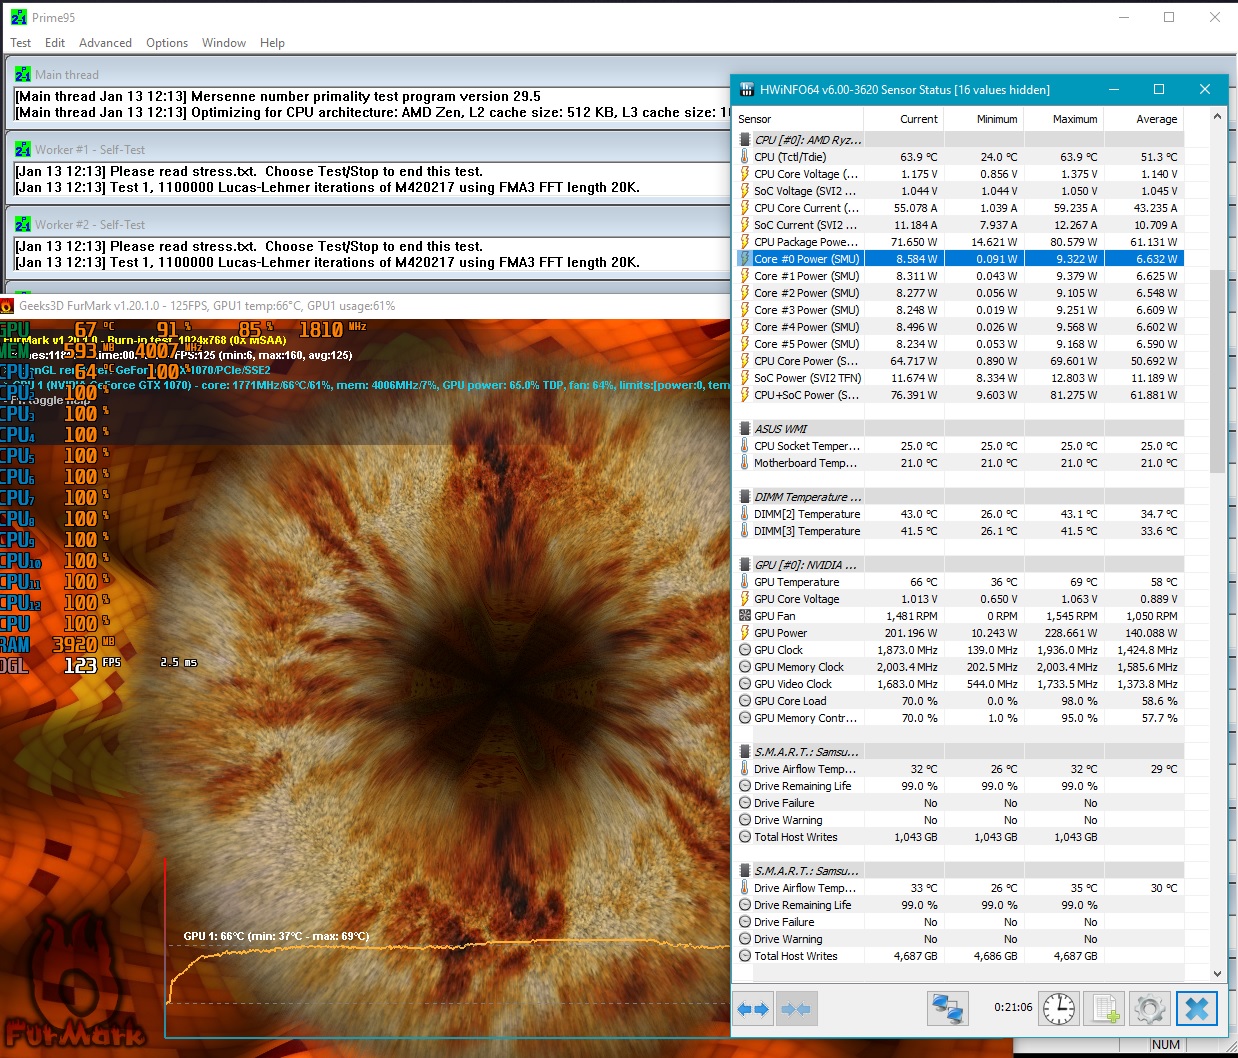Open the Advanced menu in Prime95
The width and height of the screenshot is (1238, 1058).
[105, 43]
